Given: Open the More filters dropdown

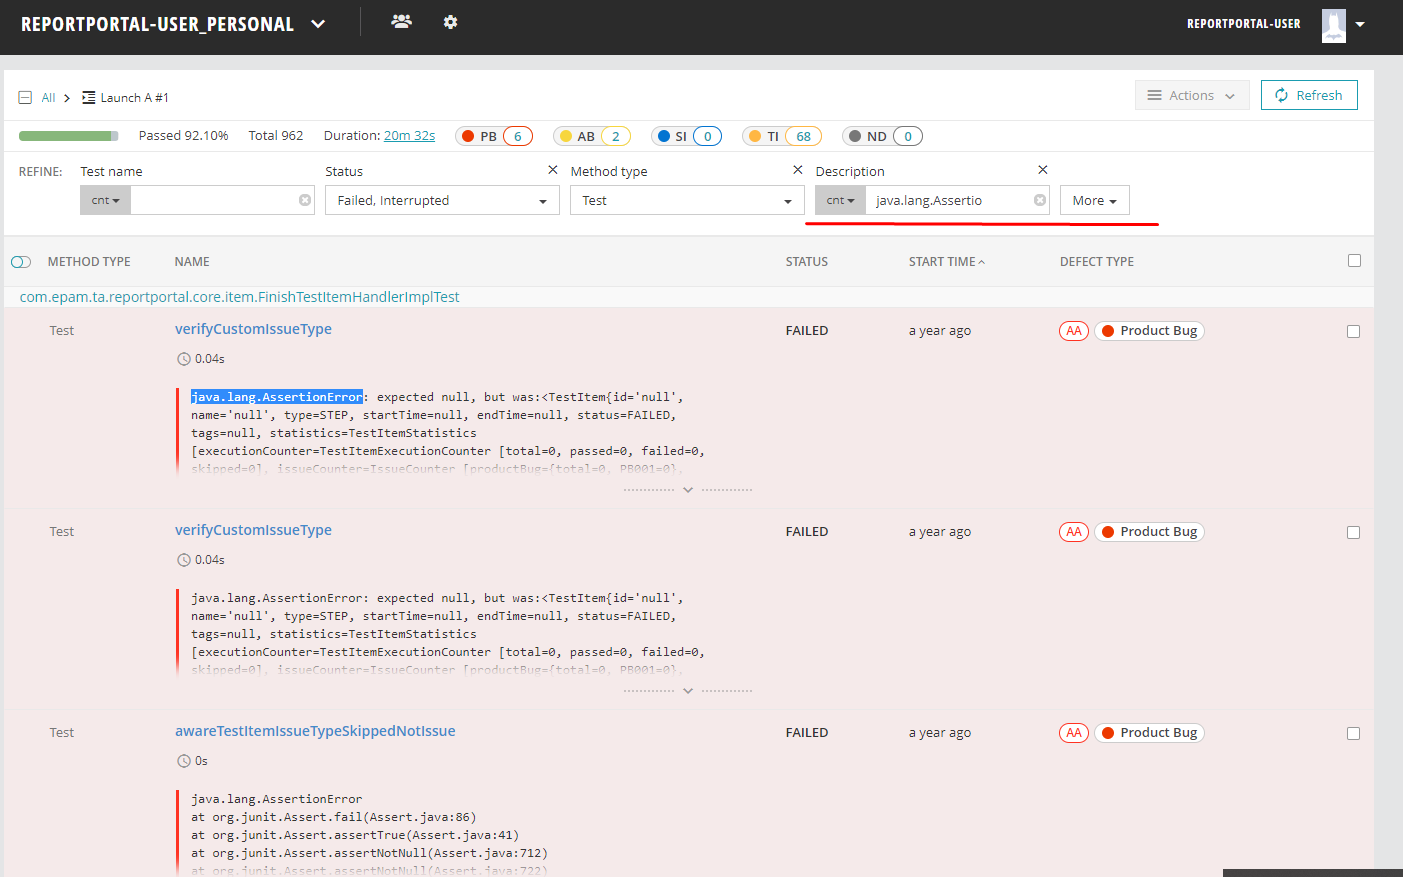Looking at the screenshot, I should [1094, 199].
